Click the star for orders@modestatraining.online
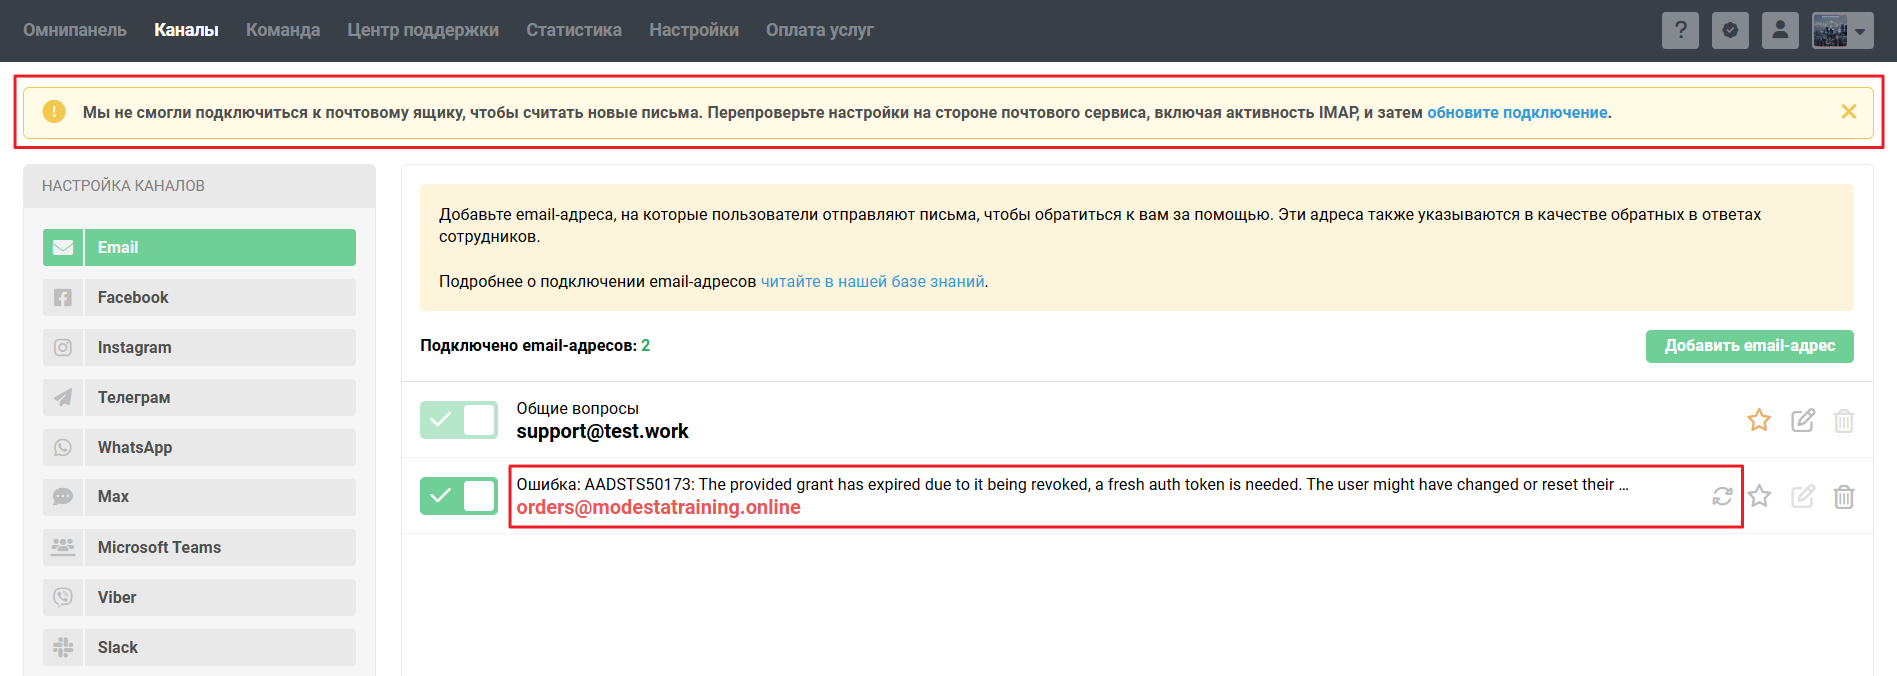This screenshot has height=676, width=1897. [1759, 496]
